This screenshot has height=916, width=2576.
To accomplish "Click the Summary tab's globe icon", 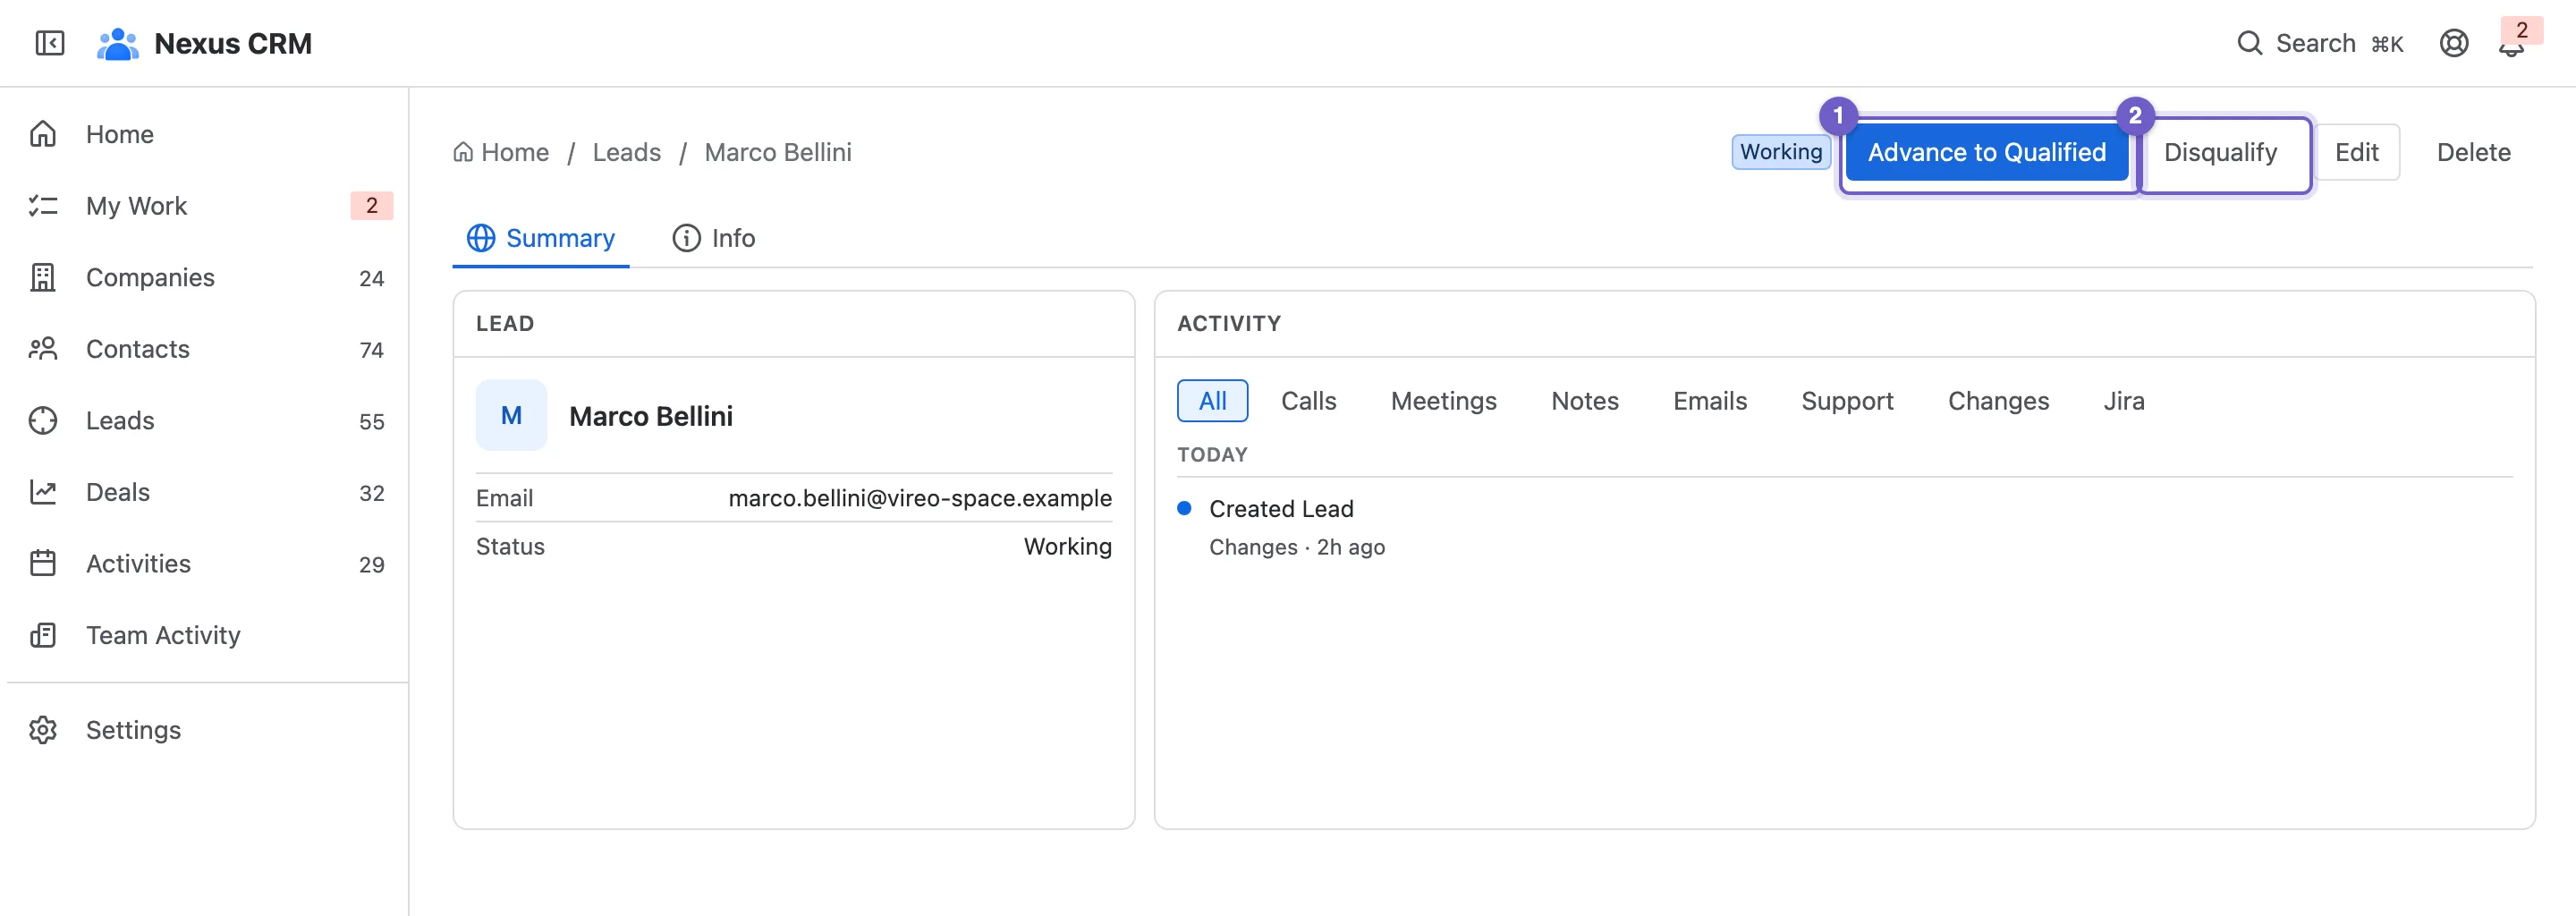I will click(x=481, y=238).
